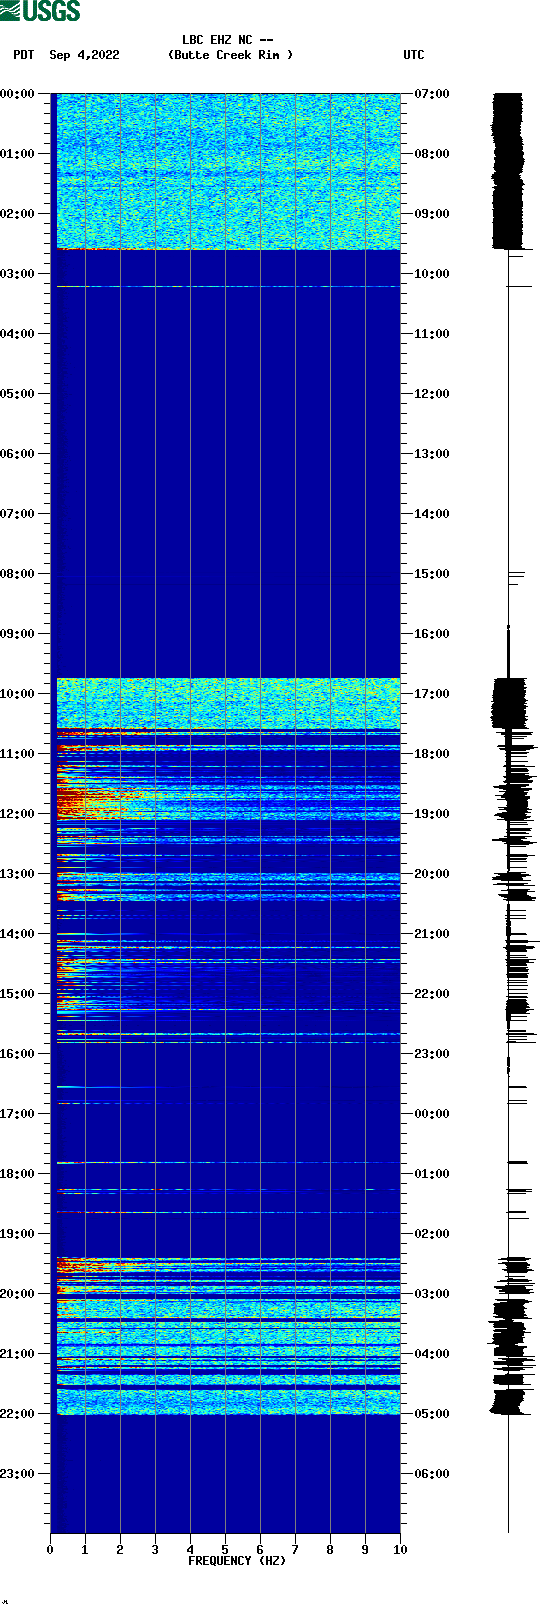
Task: Click the UTC timezone label
Action: (414, 56)
